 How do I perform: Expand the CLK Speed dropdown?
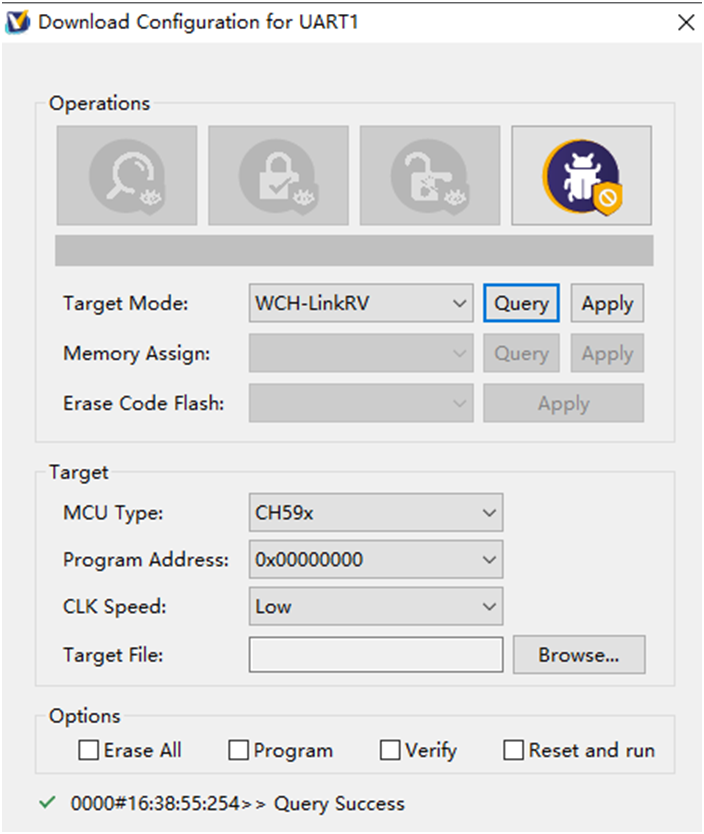(376, 606)
